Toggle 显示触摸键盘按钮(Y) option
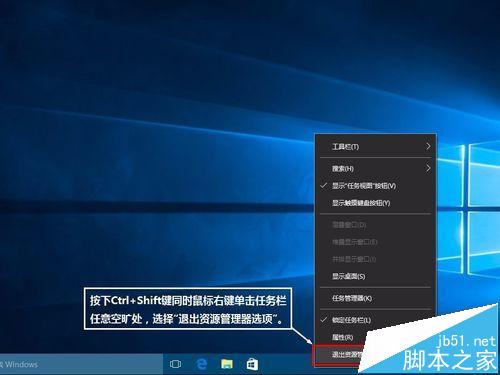This screenshot has width=500, height=375. click(x=375, y=203)
